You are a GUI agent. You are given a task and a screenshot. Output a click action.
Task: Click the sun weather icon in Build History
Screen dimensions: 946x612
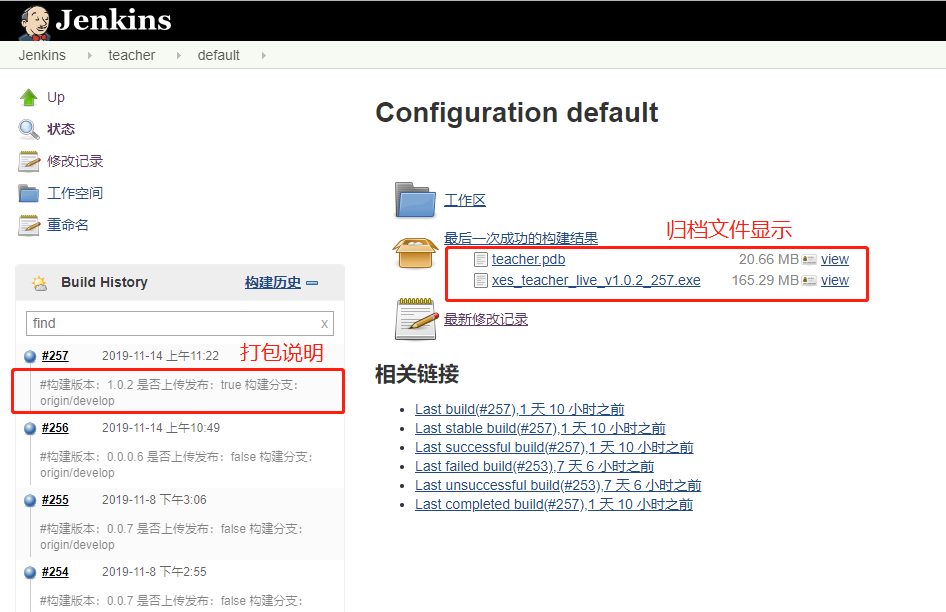(40, 282)
